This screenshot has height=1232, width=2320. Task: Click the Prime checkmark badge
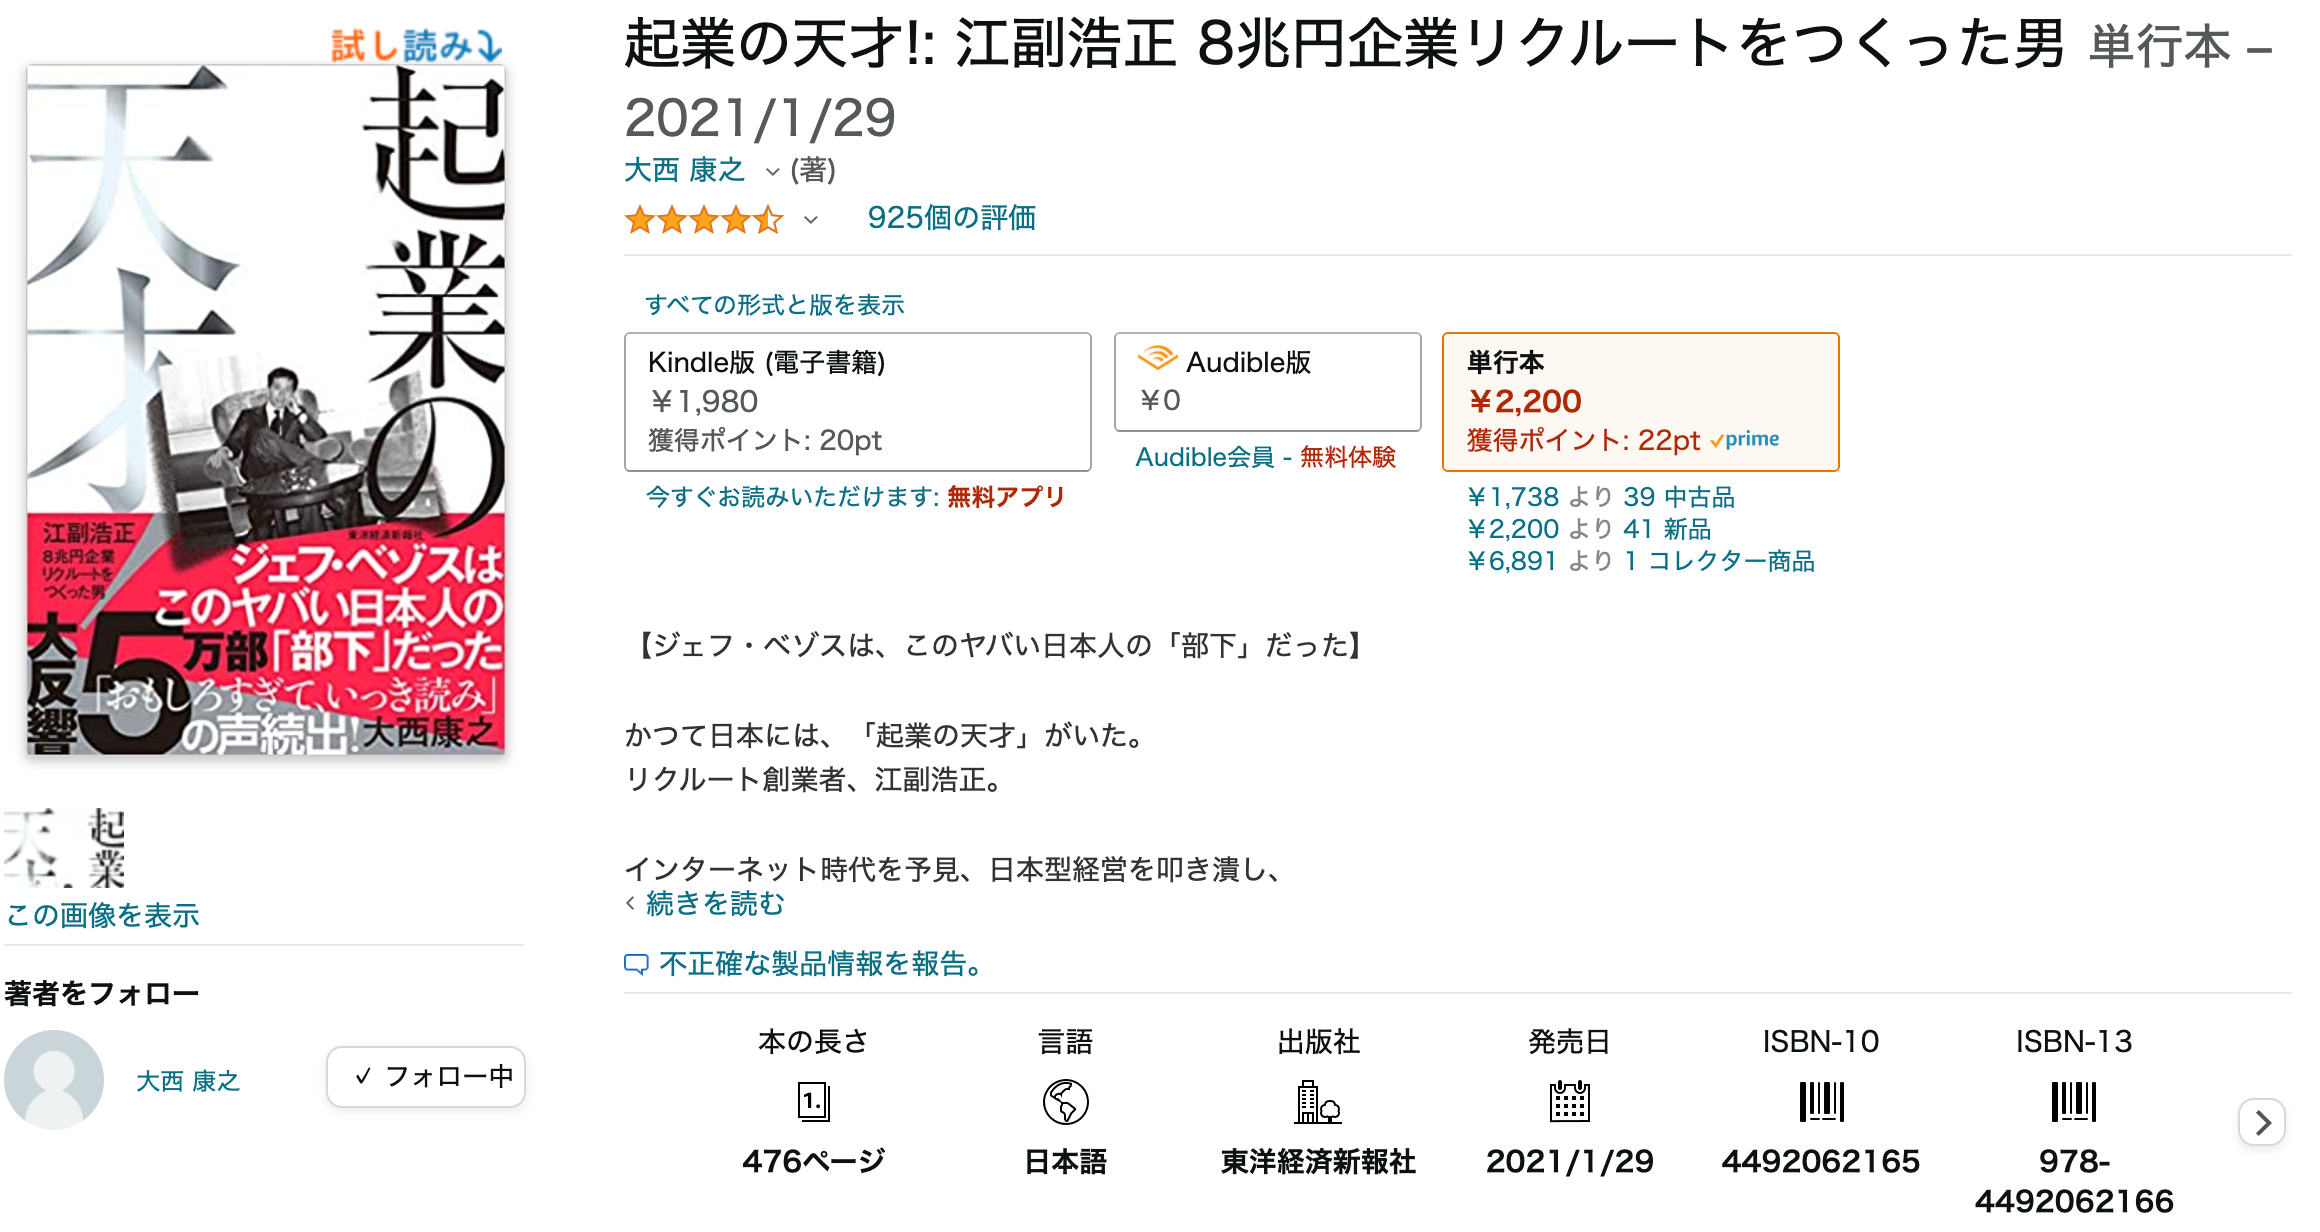(x=1743, y=439)
